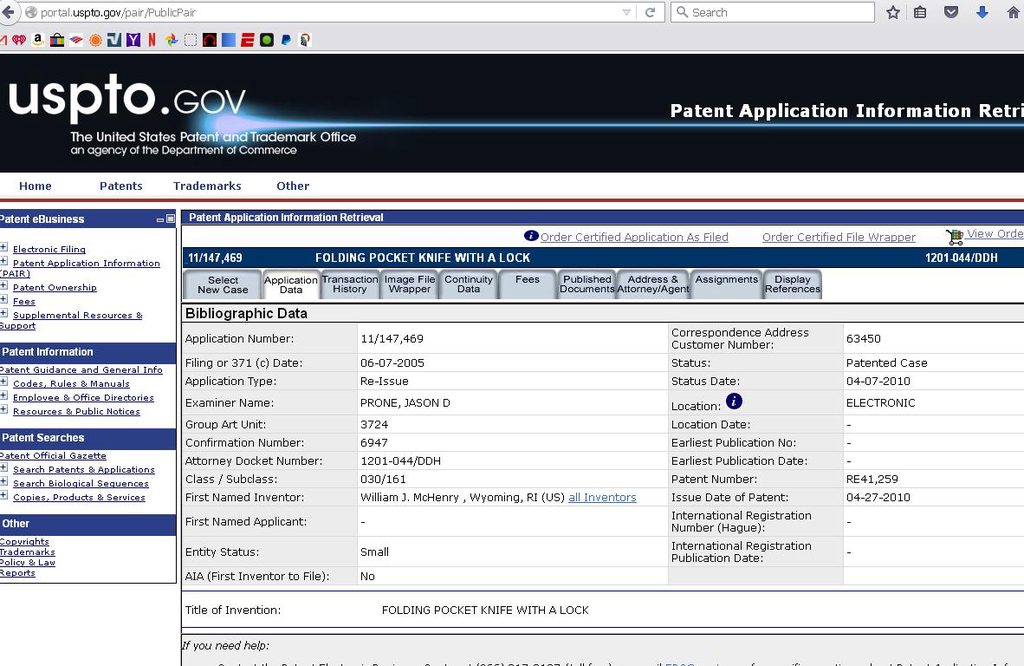The width and height of the screenshot is (1024, 666).
Task: Open the Netflix bookmark icon
Action: click(151, 40)
